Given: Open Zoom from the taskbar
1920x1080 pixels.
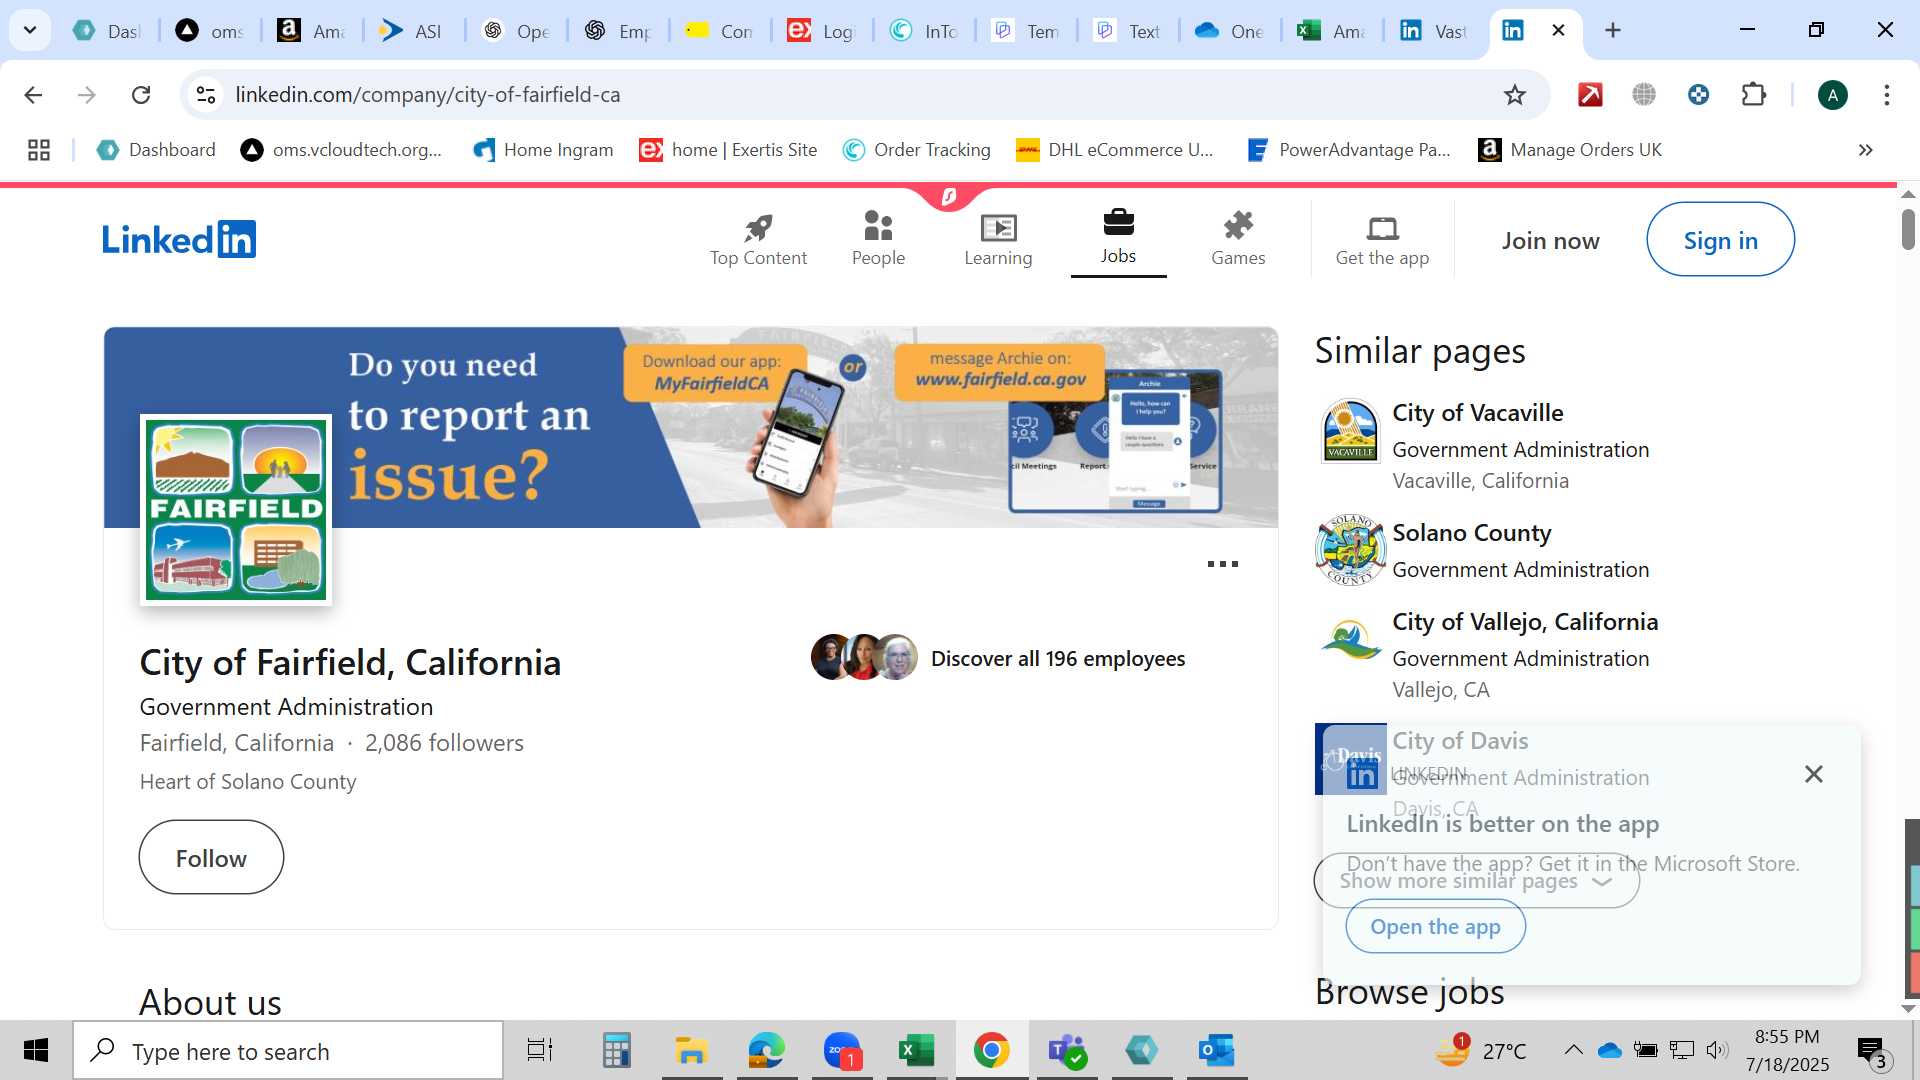Looking at the screenshot, I should (x=842, y=1051).
